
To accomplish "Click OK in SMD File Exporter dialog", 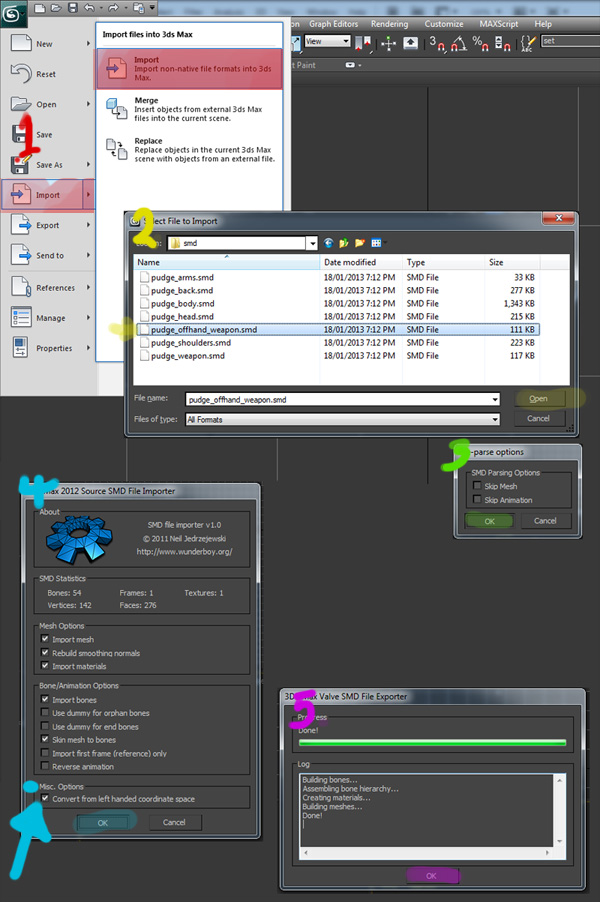I will tap(431, 876).
